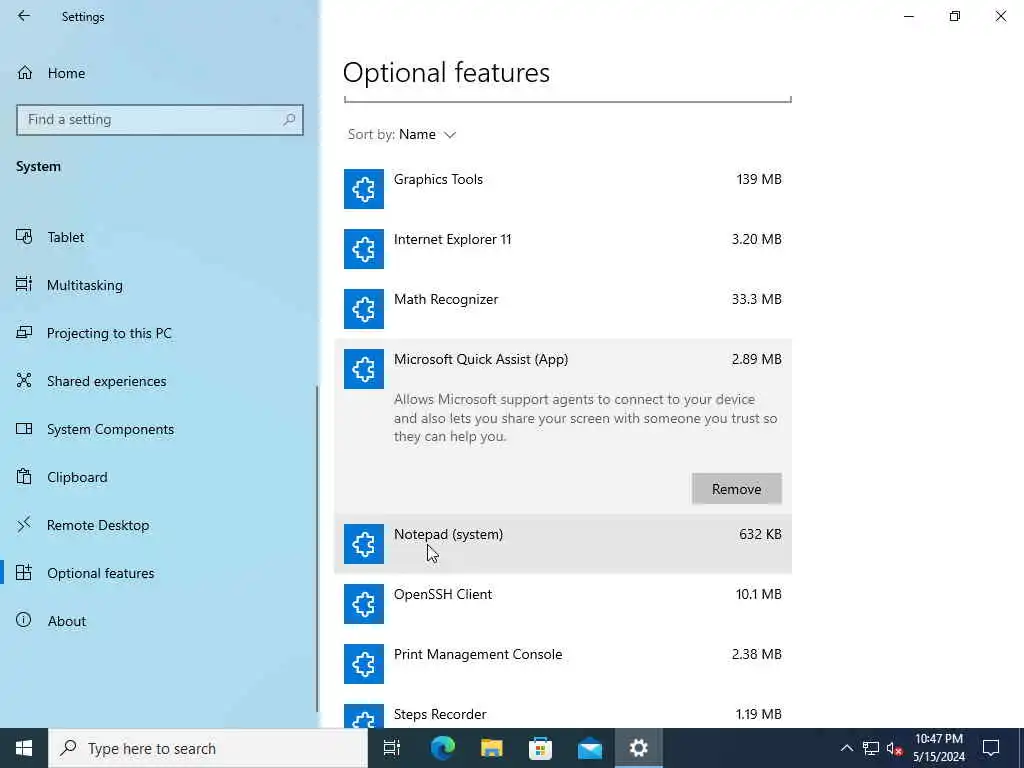Expand the Internet Explorer 11 entry
This screenshot has width=1024, height=768.
563,249
